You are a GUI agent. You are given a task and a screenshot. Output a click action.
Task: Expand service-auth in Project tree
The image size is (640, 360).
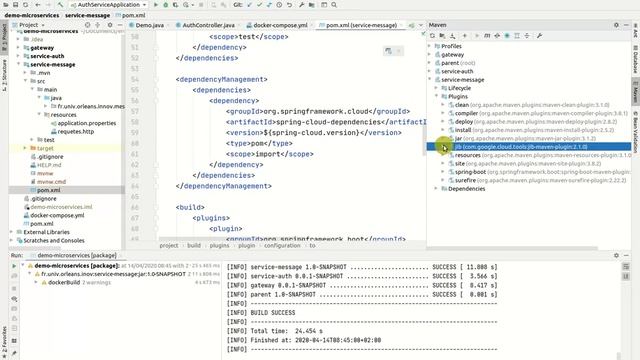tap(18, 56)
